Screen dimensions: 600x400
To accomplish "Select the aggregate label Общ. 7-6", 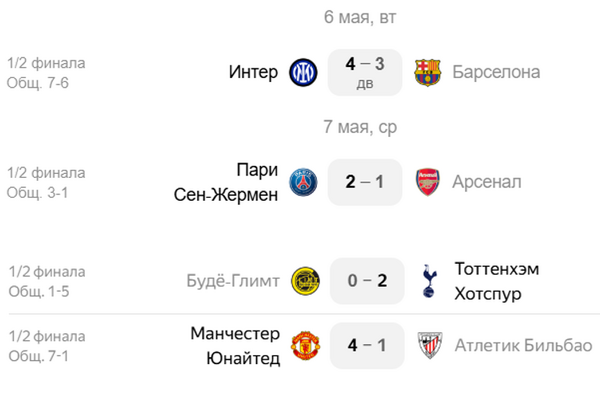I will point(38,83).
